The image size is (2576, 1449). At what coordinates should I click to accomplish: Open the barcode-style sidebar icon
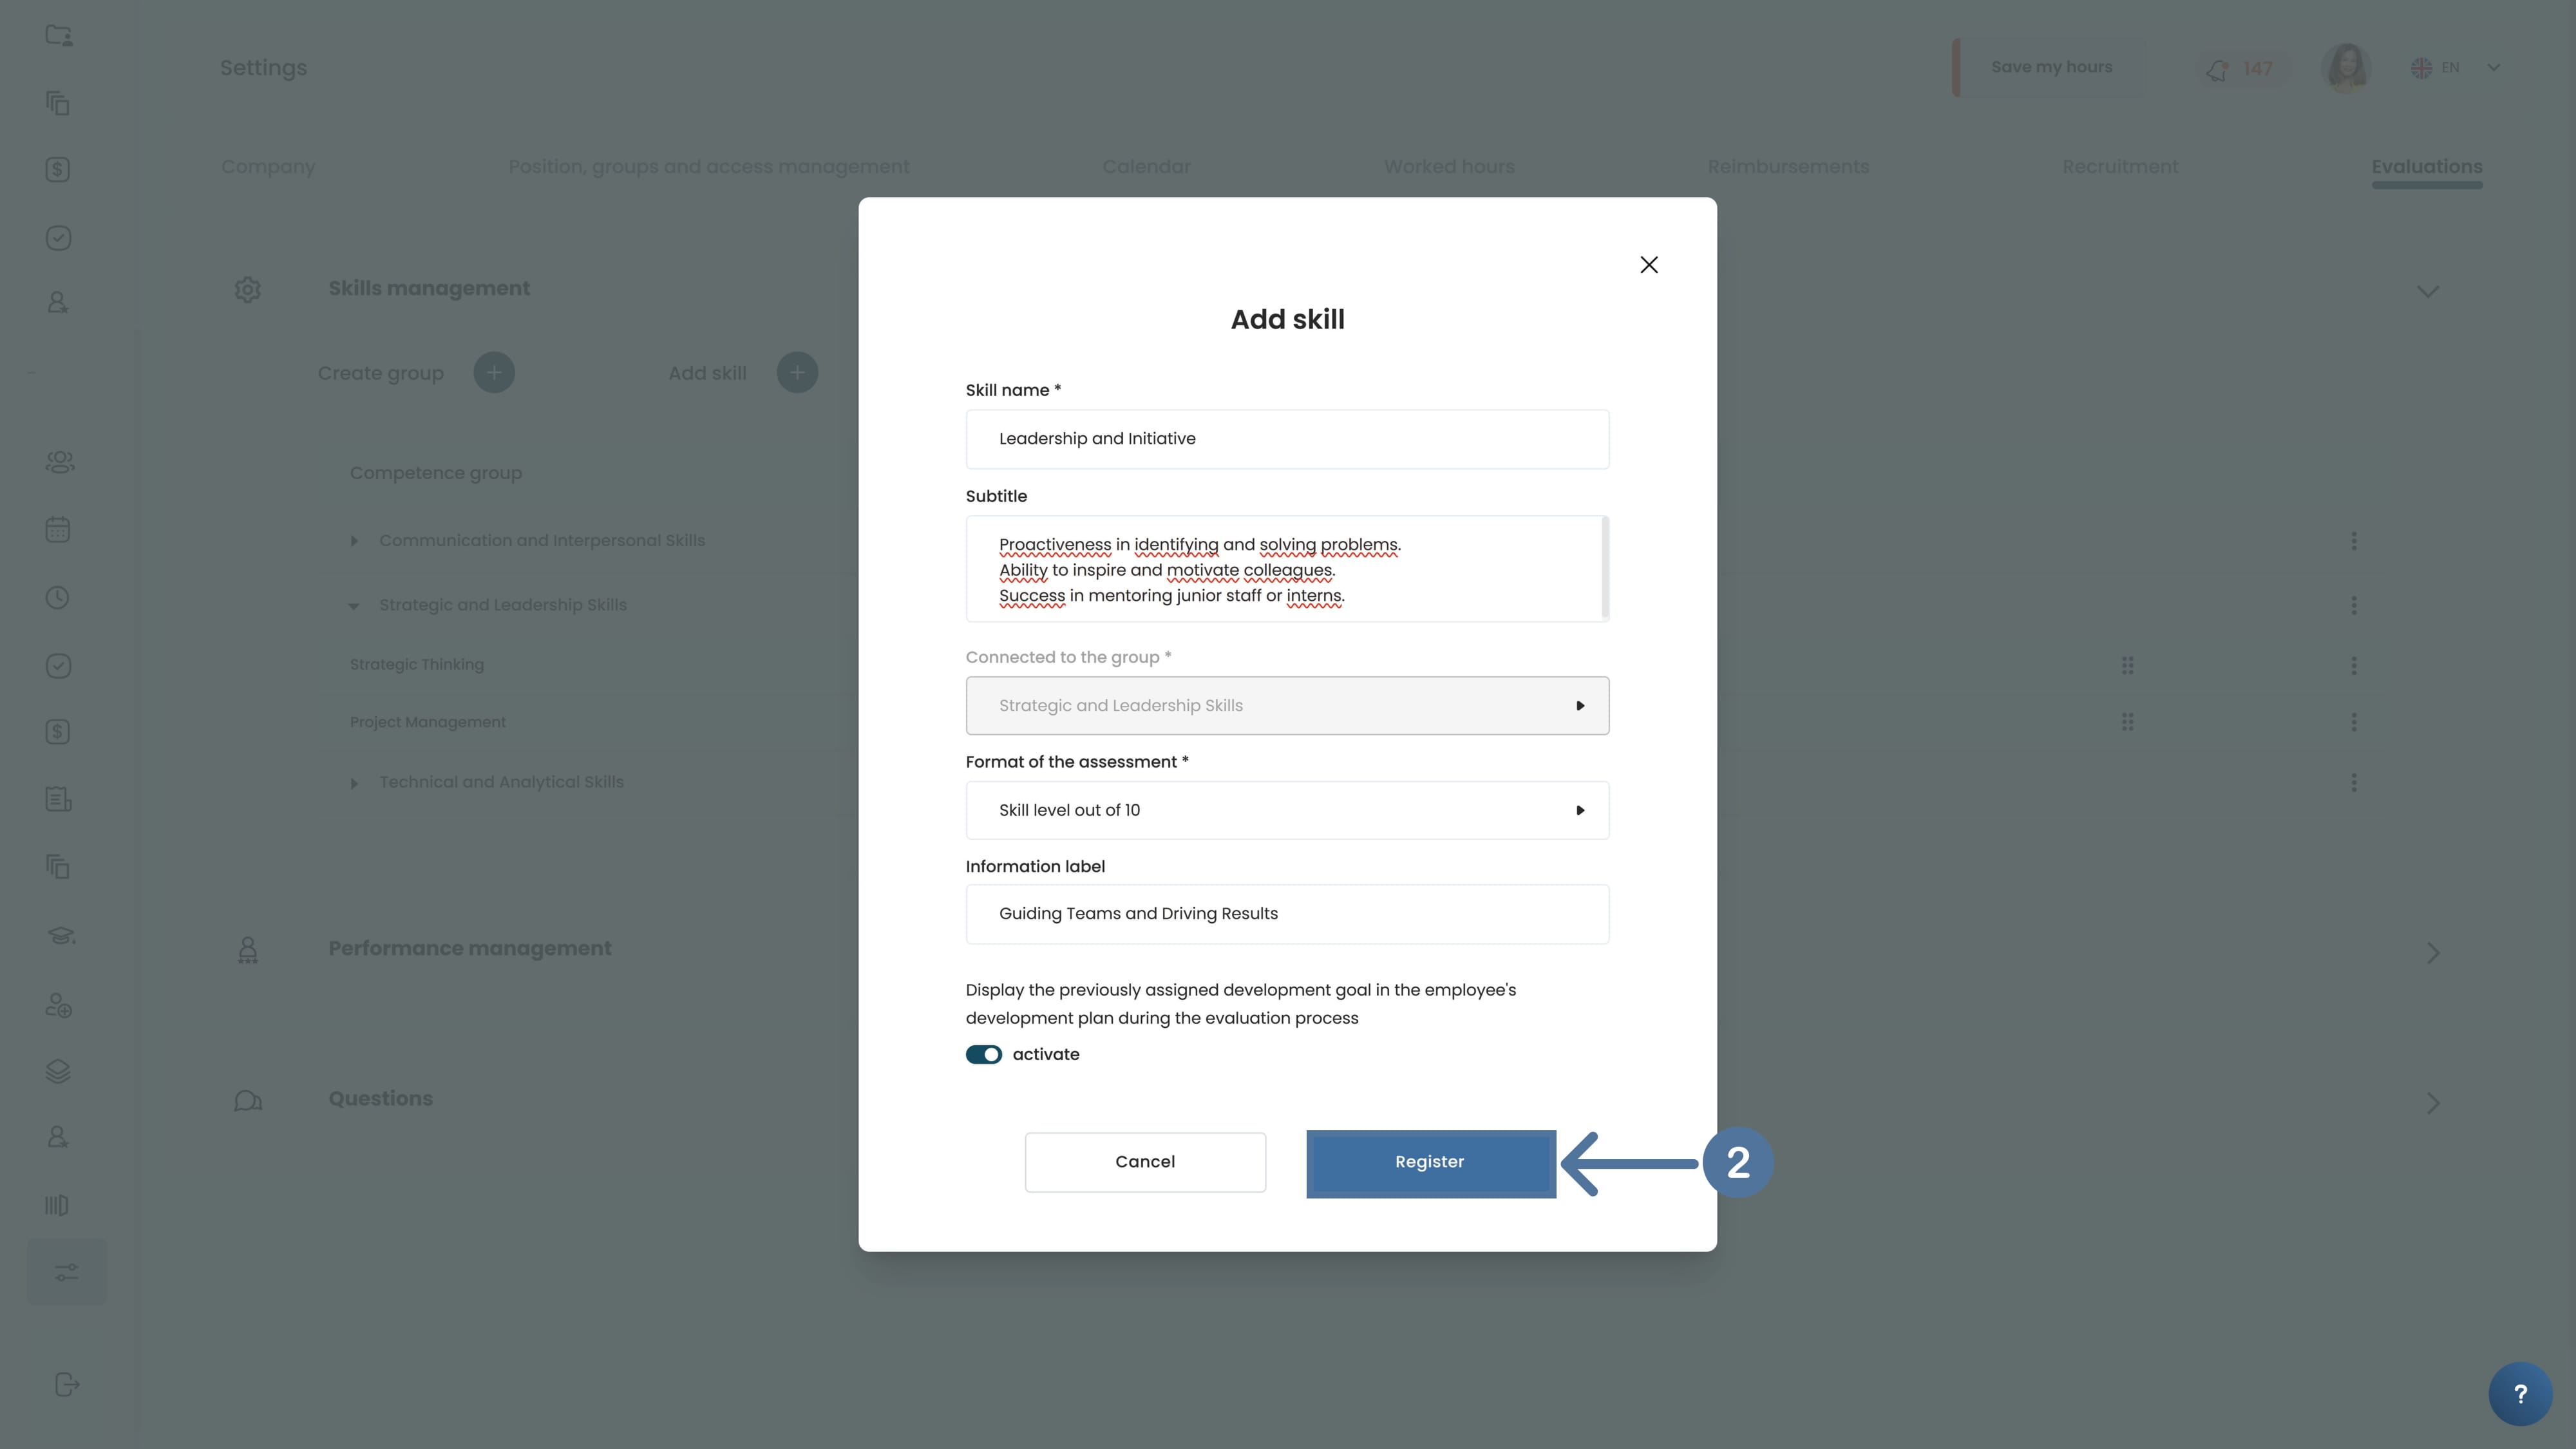57,1205
